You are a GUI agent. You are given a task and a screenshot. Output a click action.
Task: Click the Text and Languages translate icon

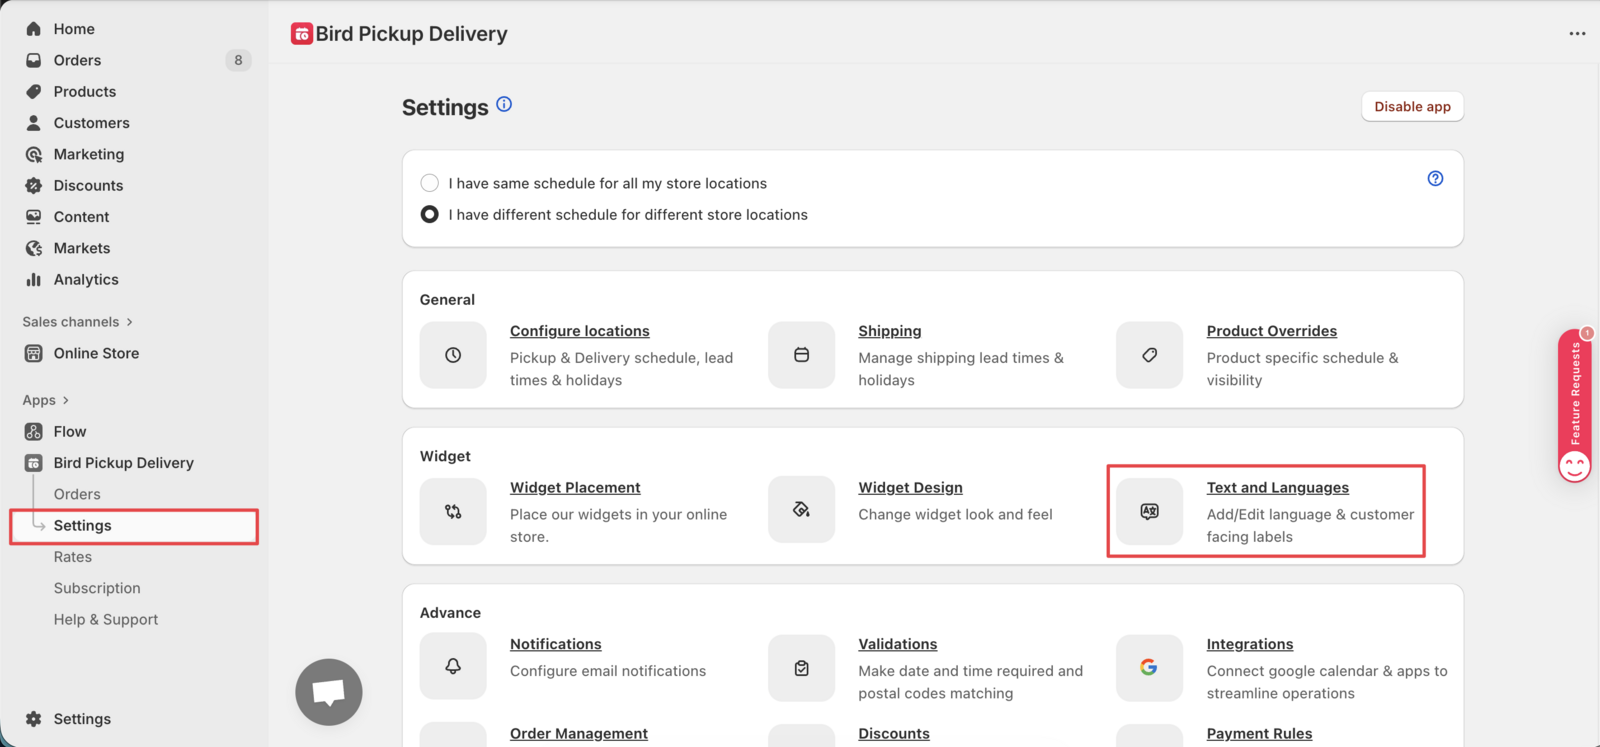(1149, 511)
